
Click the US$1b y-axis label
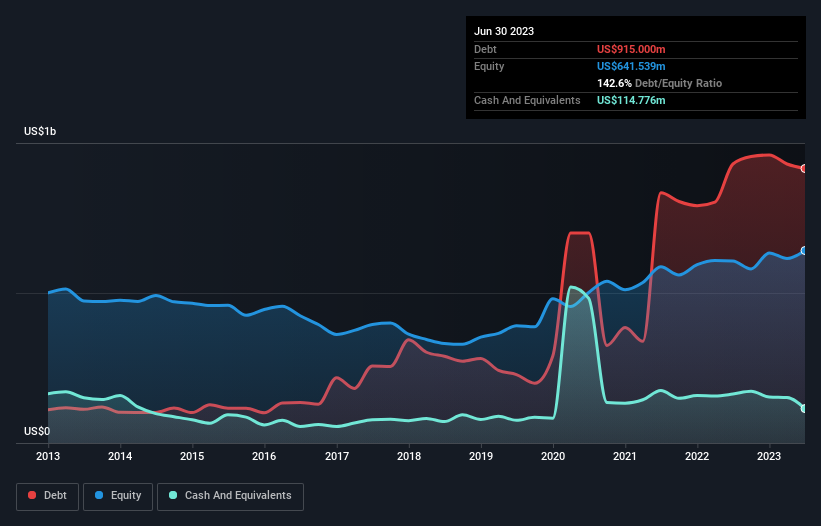pyautogui.click(x=40, y=131)
